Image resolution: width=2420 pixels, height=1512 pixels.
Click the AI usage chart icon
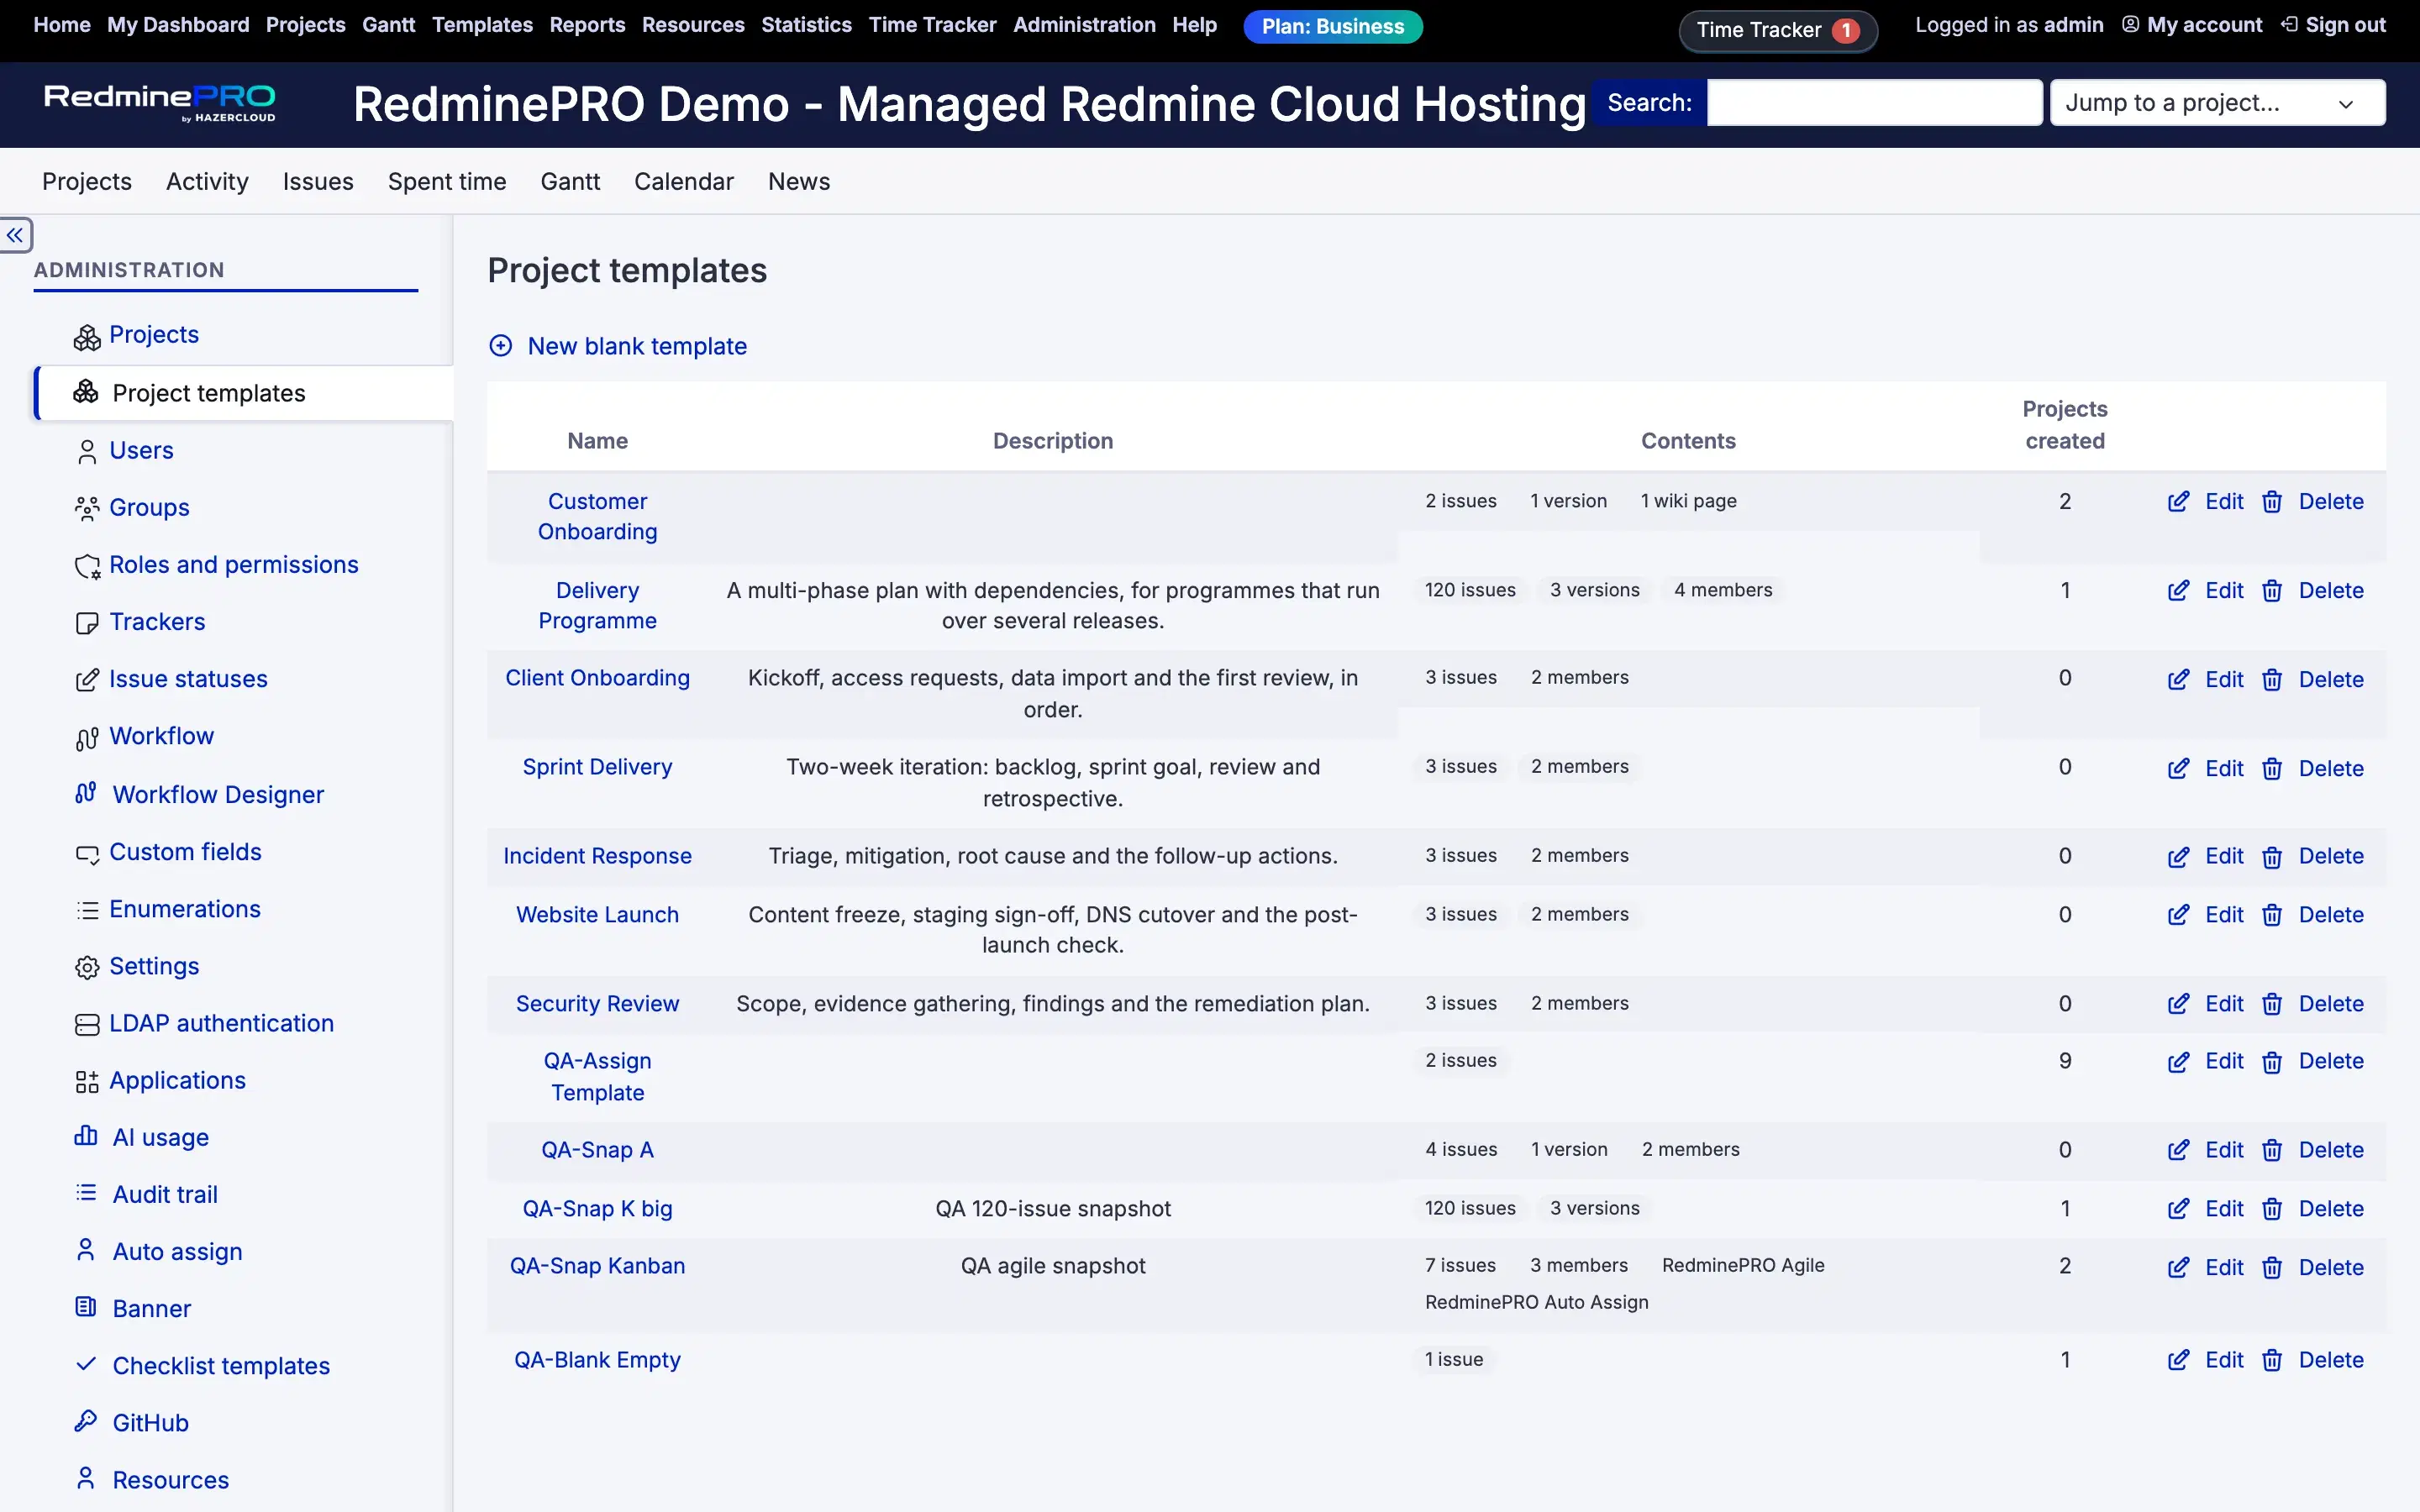pos(86,1136)
